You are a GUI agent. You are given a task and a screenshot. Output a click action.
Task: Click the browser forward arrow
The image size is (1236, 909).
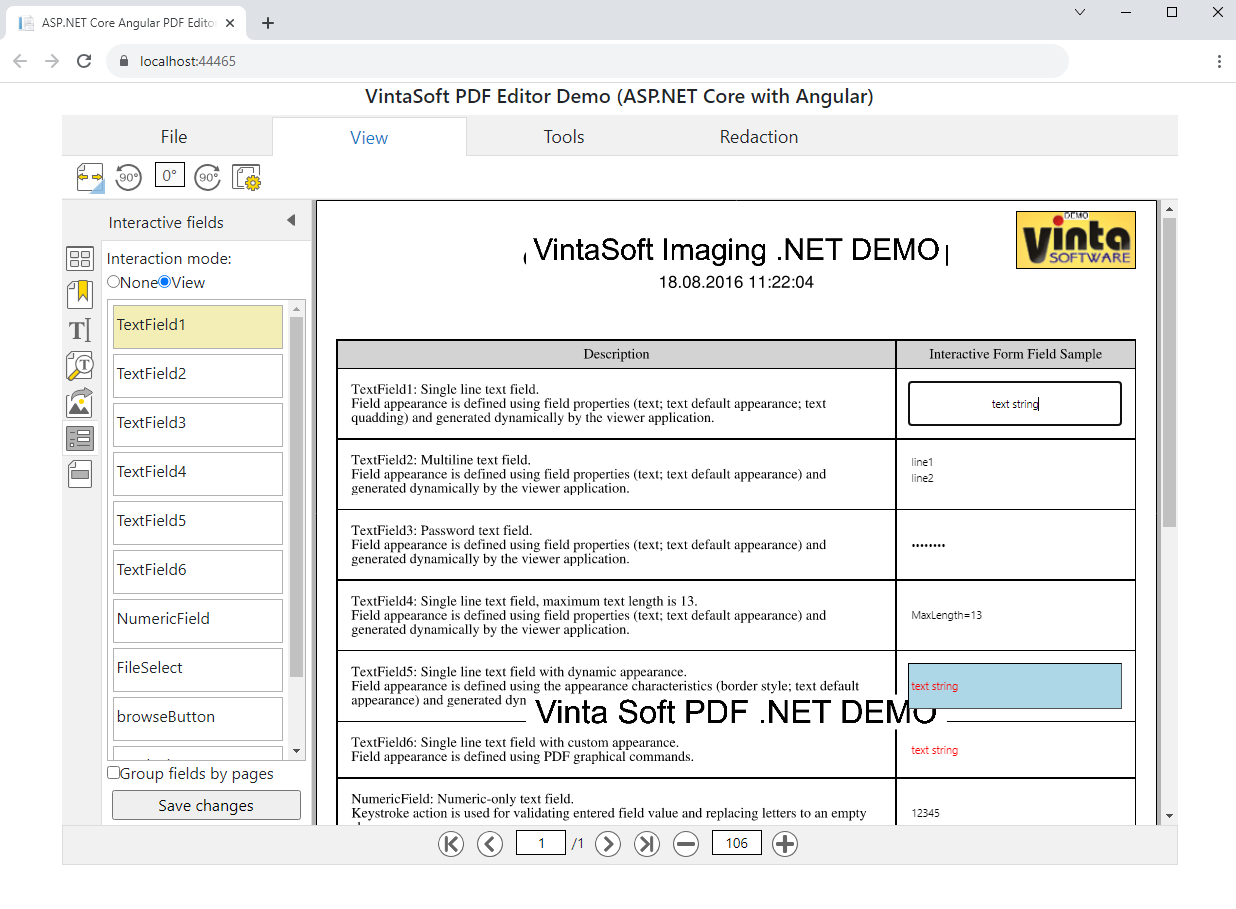pyautogui.click(x=52, y=61)
